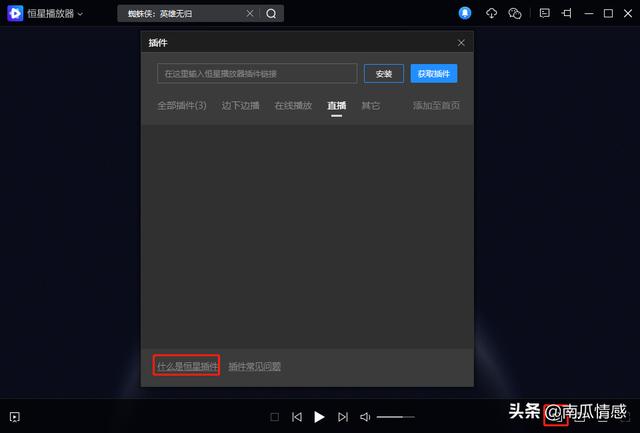
Task: Click 添加至首页 link
Action: 436,106
